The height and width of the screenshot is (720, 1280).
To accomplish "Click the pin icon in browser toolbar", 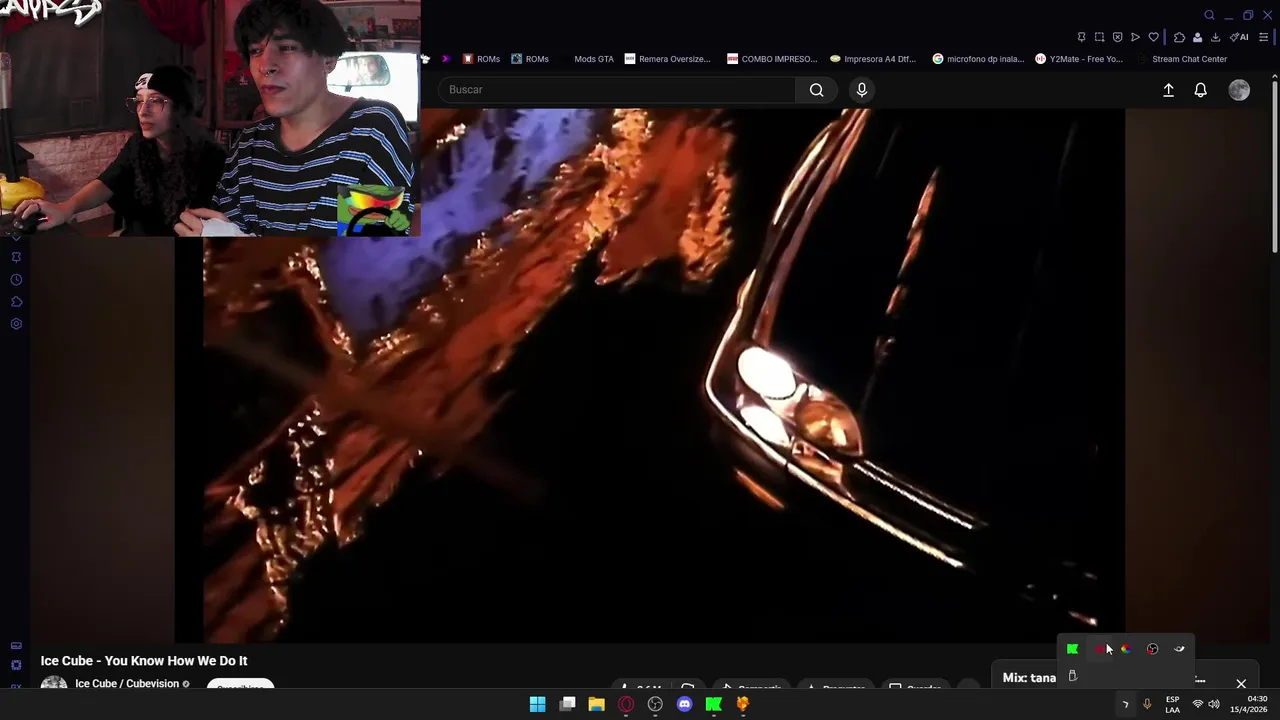I will [x=1081, y=37].
